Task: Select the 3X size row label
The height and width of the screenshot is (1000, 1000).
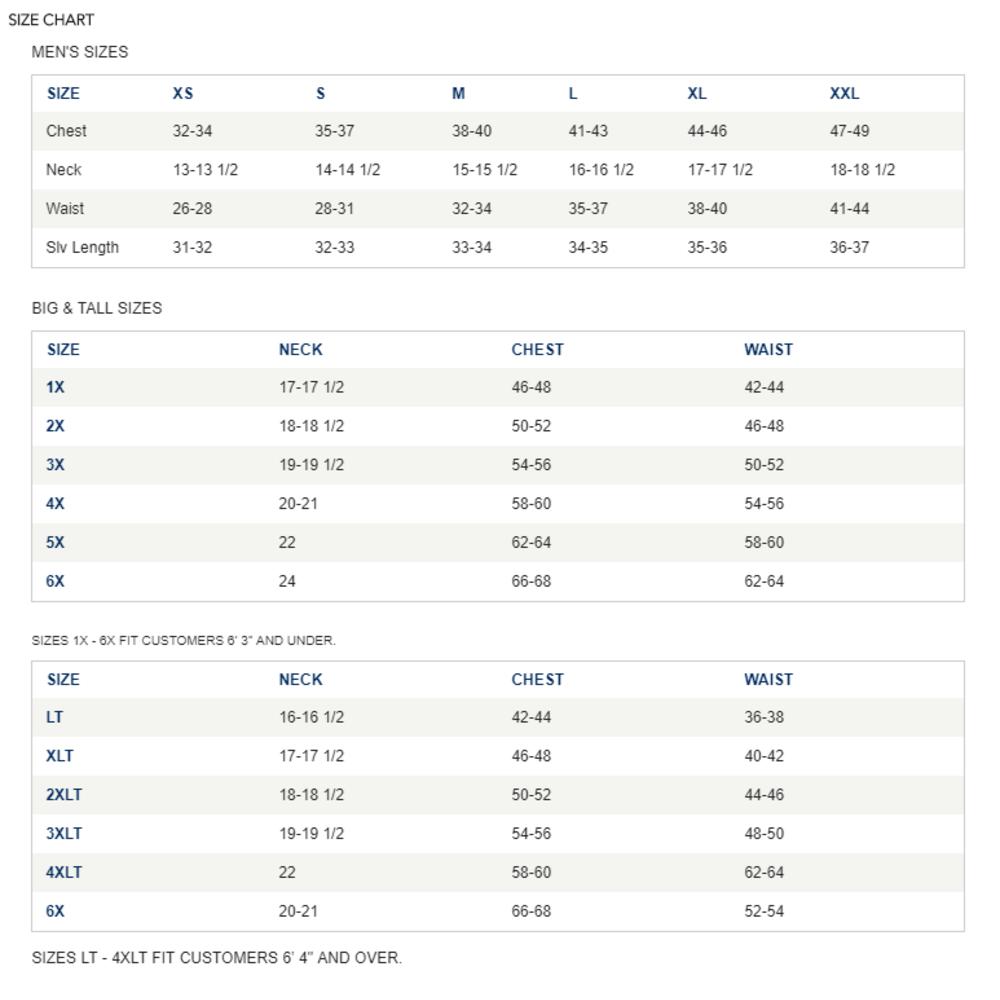Action: tap(55, 465)
